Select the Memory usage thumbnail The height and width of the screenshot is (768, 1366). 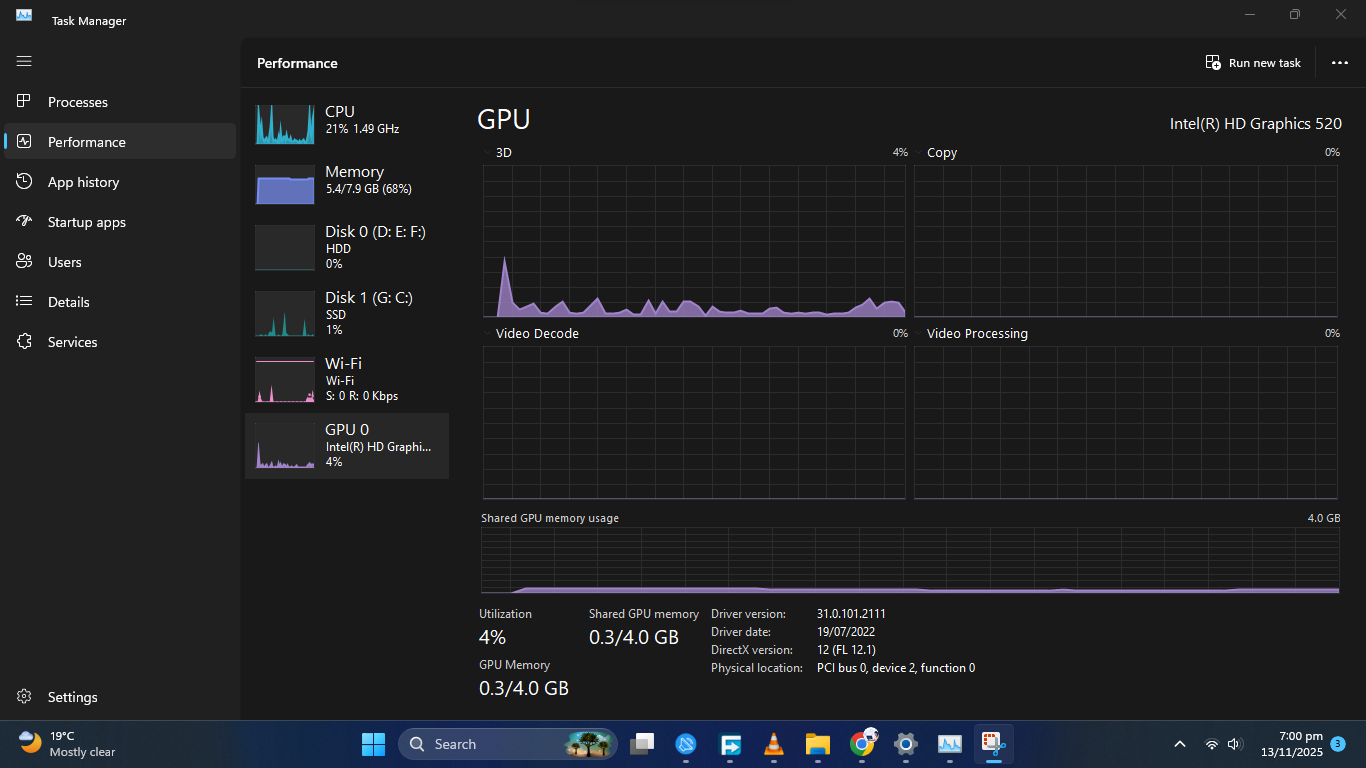pos(286,185)
